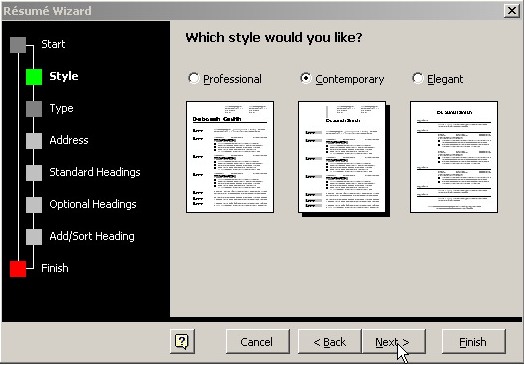Open the Add/Sort Heading step label
524x365 pixels.
[92, 236]
